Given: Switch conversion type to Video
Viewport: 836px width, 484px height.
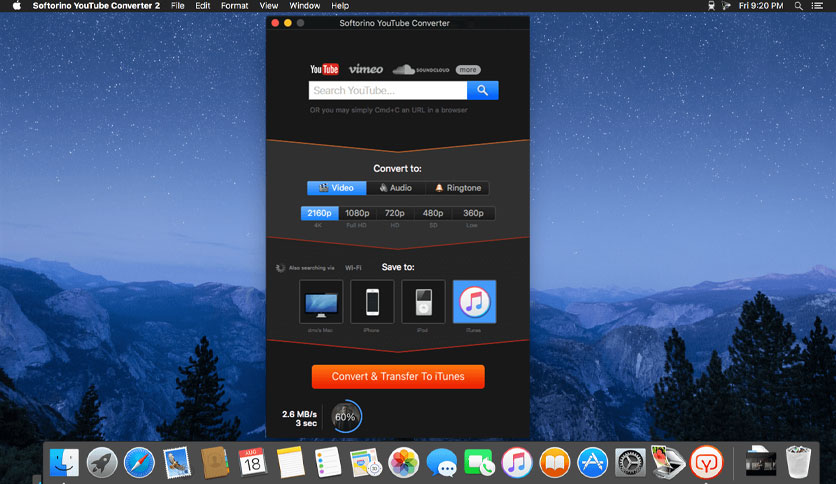Looking at the screenshot, I should click(336, 188).
